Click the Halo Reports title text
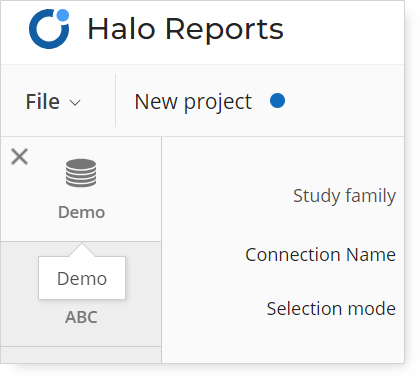420x379 pixels. point(185,29)
